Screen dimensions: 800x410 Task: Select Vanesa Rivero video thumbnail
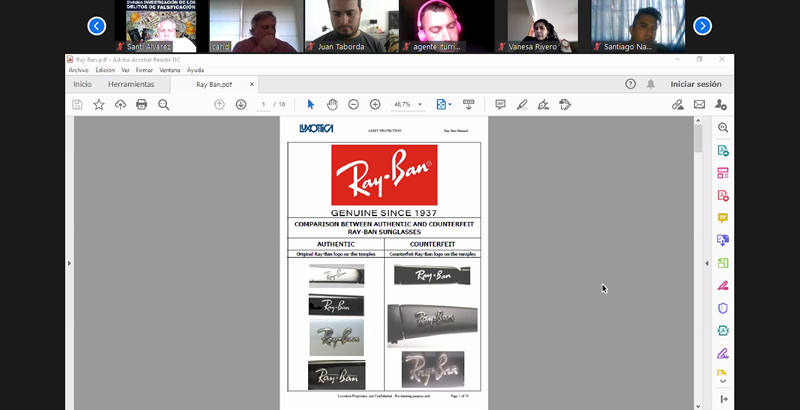coord(543,26)
